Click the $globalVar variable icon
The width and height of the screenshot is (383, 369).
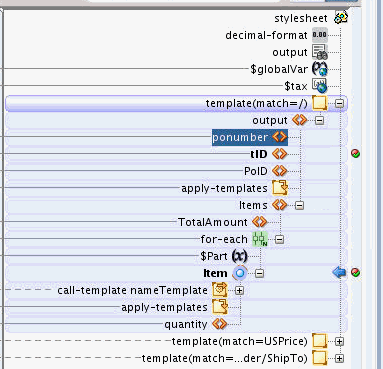coord(320,69)
